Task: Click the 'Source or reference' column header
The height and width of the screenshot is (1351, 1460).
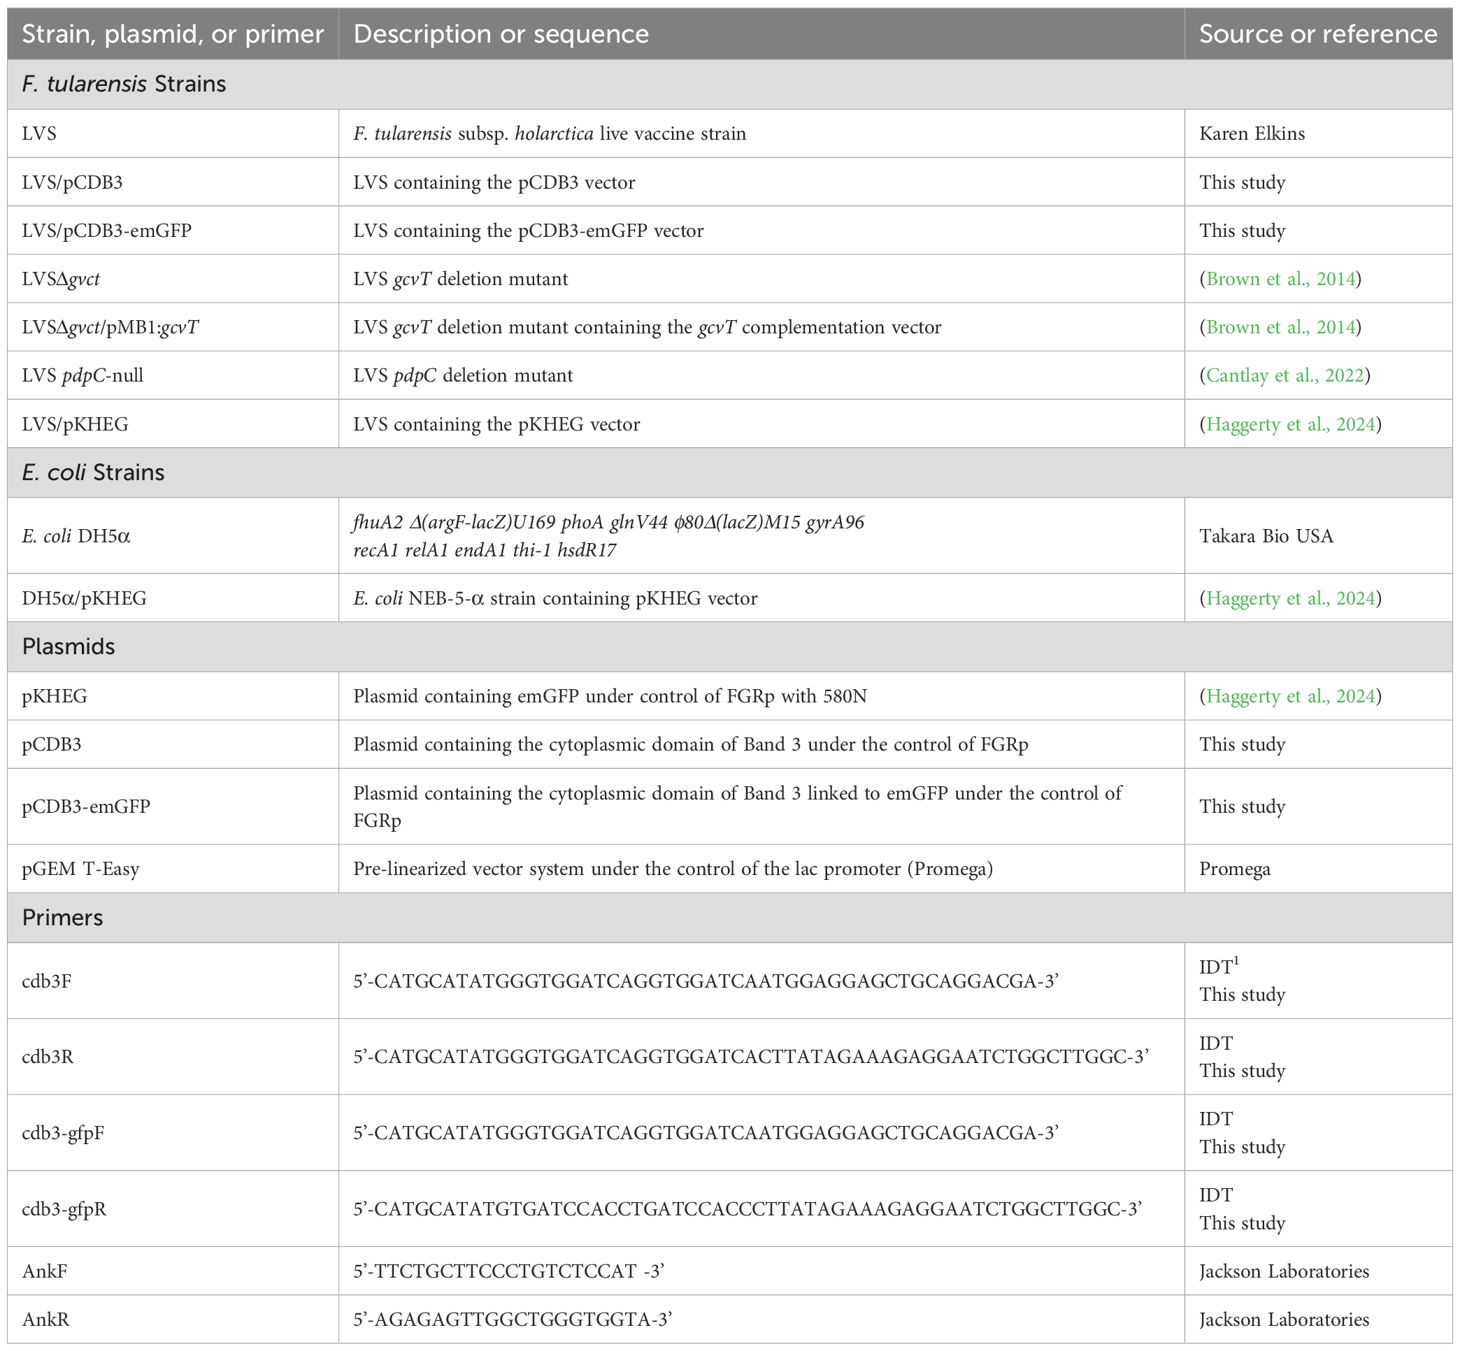Action: point(1318,34)
